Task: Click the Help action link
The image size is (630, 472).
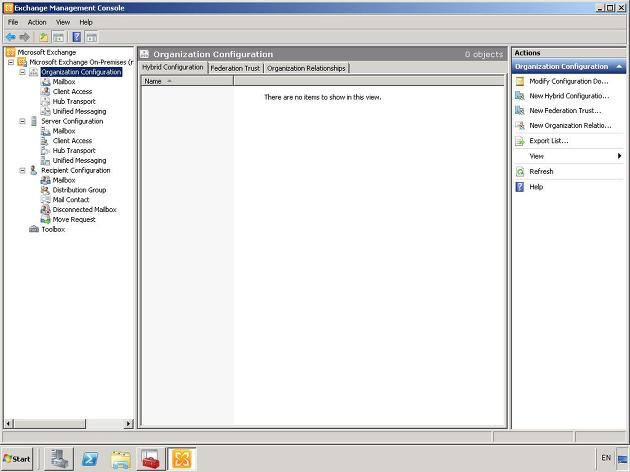Action: point(536,187)
